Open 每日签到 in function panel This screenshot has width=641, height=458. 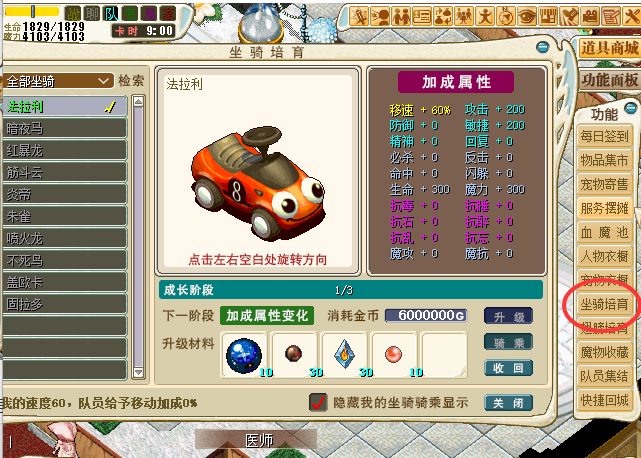(x=605, y=136)
